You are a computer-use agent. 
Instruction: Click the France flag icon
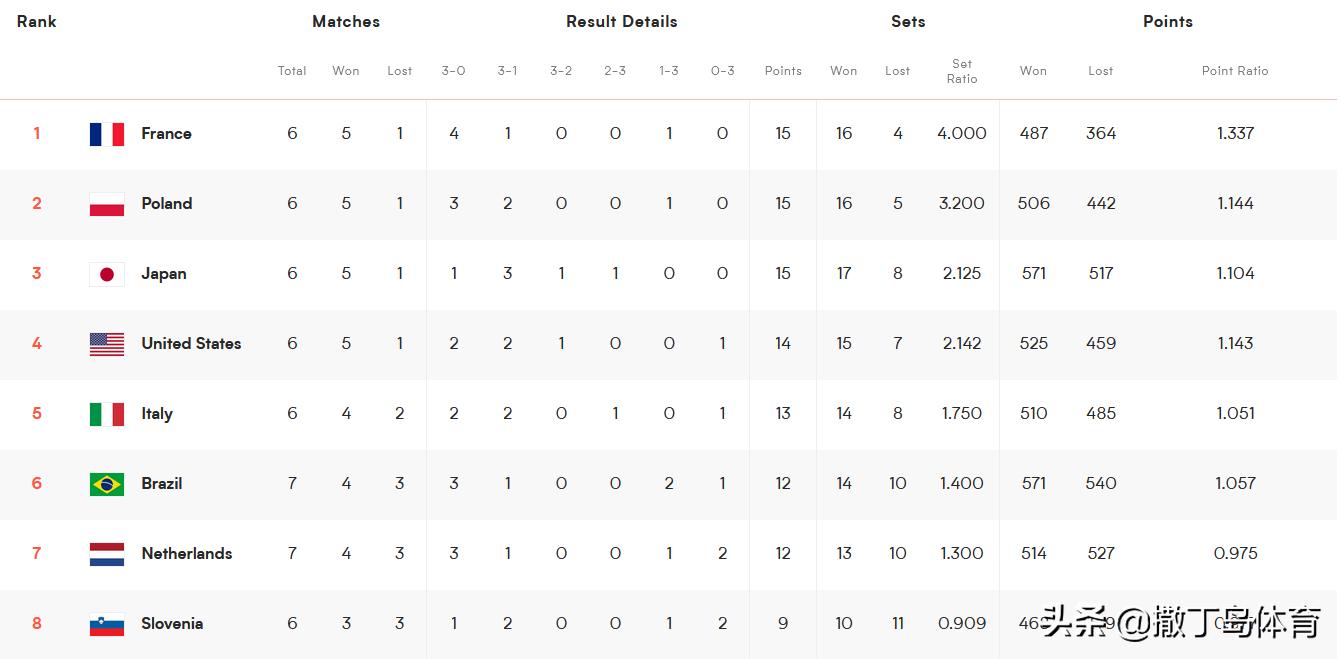(107, 134)
